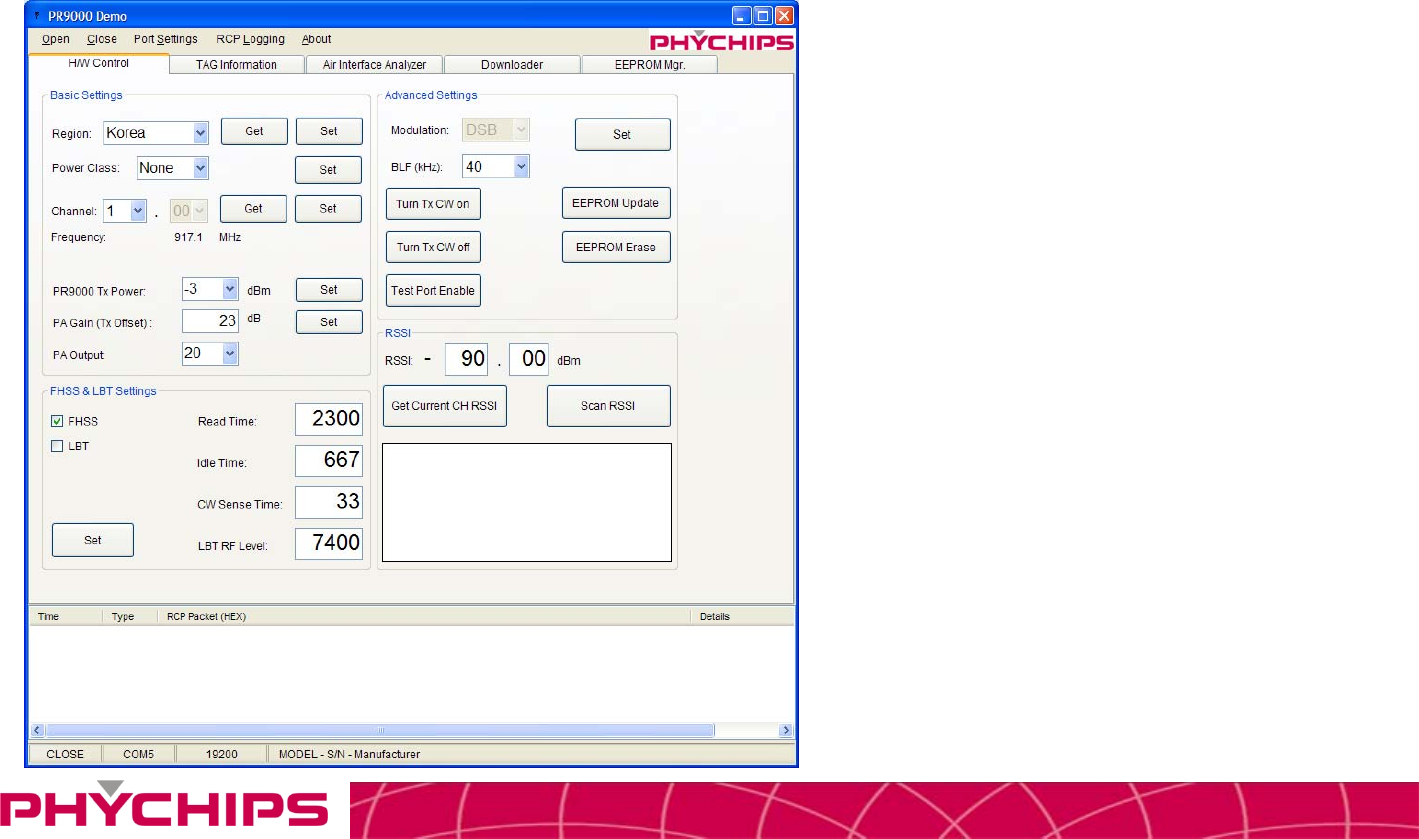Switch to the Air Interface Analyzer tab
Viewport: 1419px width, 839px height.
point(374,65)
